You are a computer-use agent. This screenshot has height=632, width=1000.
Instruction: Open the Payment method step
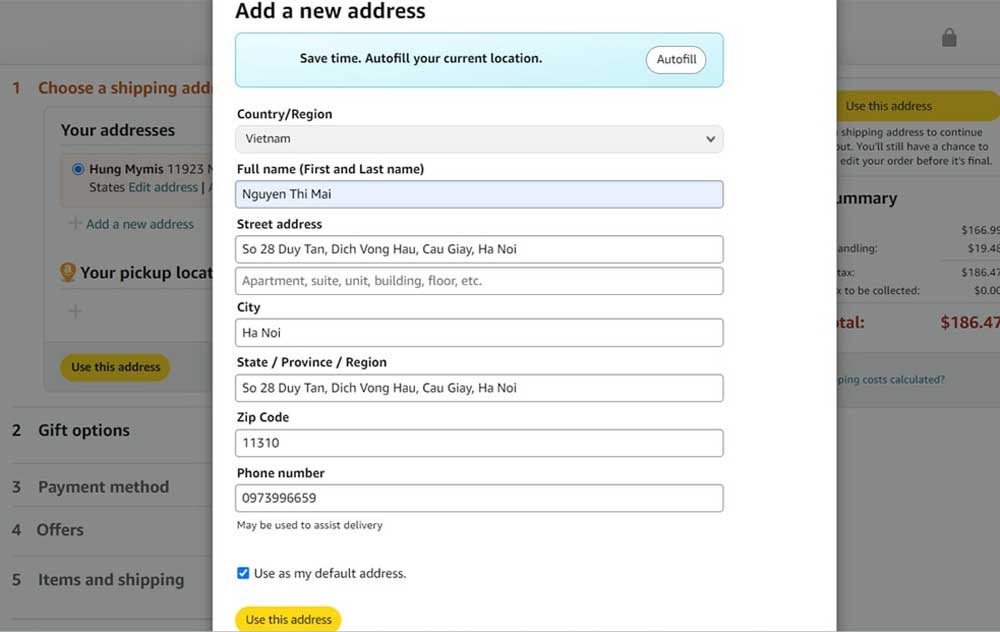103,487
